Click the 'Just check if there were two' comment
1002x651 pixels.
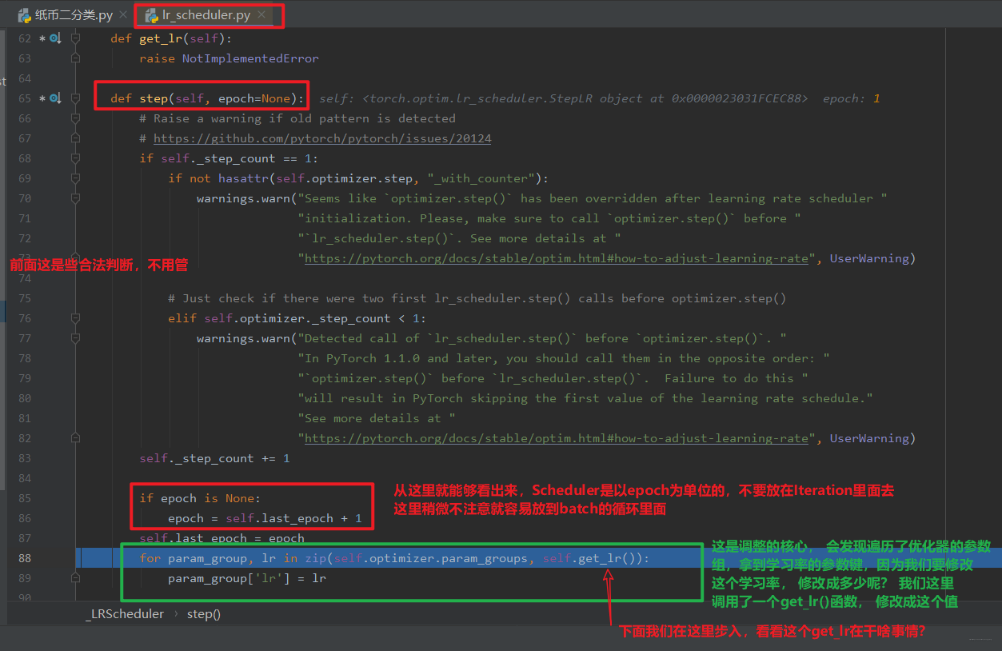[x=477, y=298]
